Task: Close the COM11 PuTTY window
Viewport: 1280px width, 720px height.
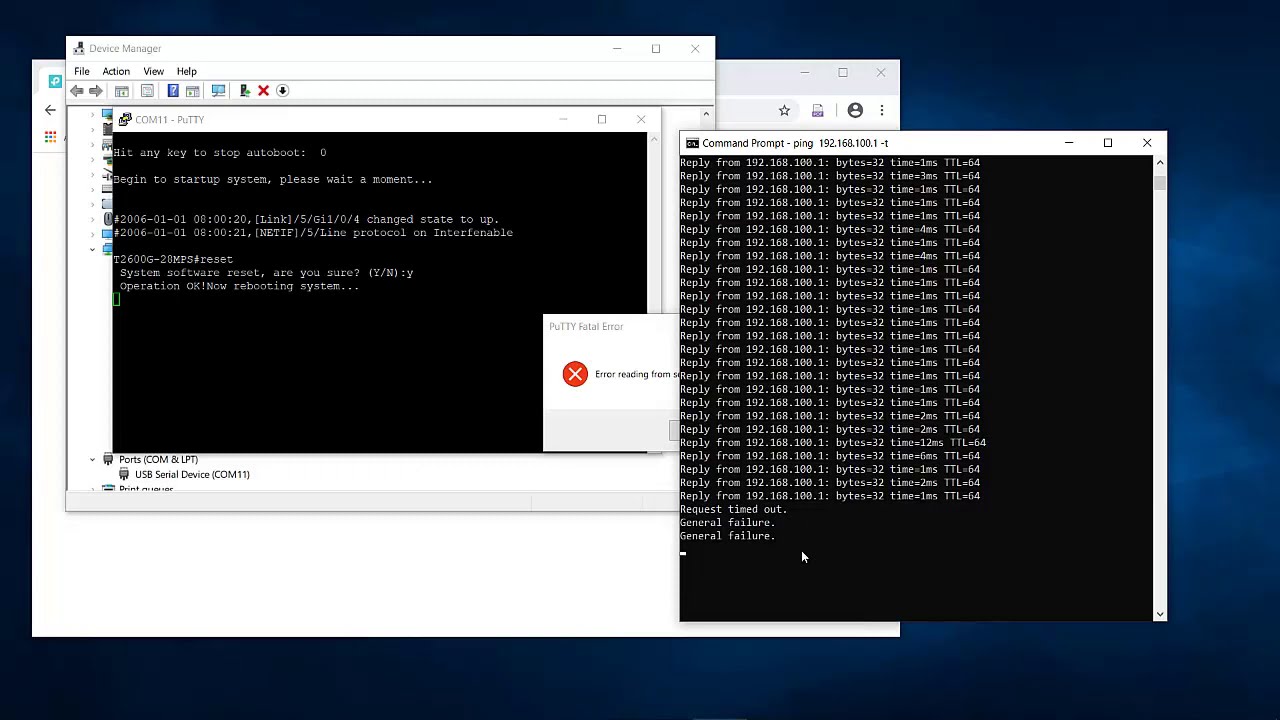Action: (641, 119)
